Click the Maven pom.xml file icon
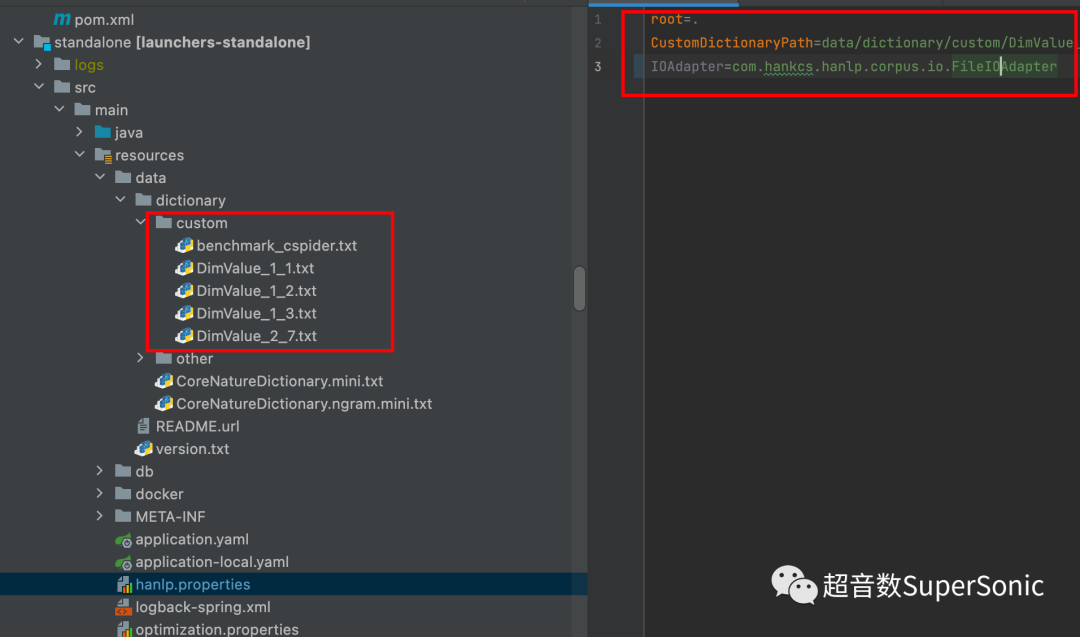This screenshot has height=637, width=1080. point(62,19)
